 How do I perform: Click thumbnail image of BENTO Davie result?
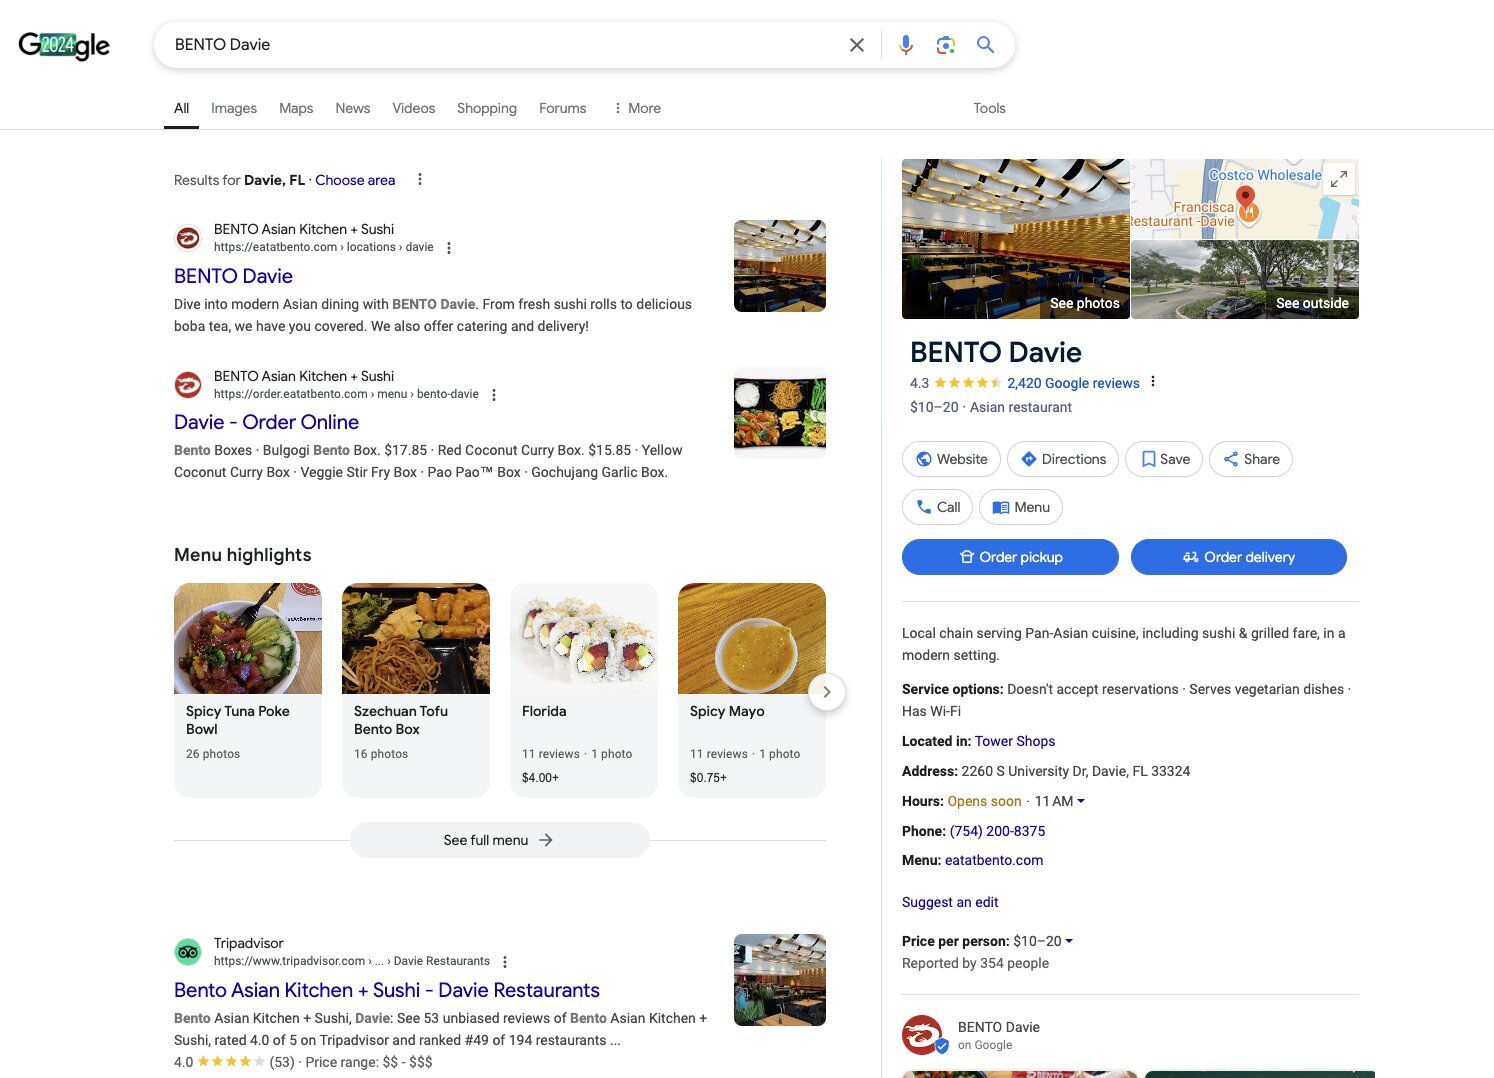click(x=780, y=266)
